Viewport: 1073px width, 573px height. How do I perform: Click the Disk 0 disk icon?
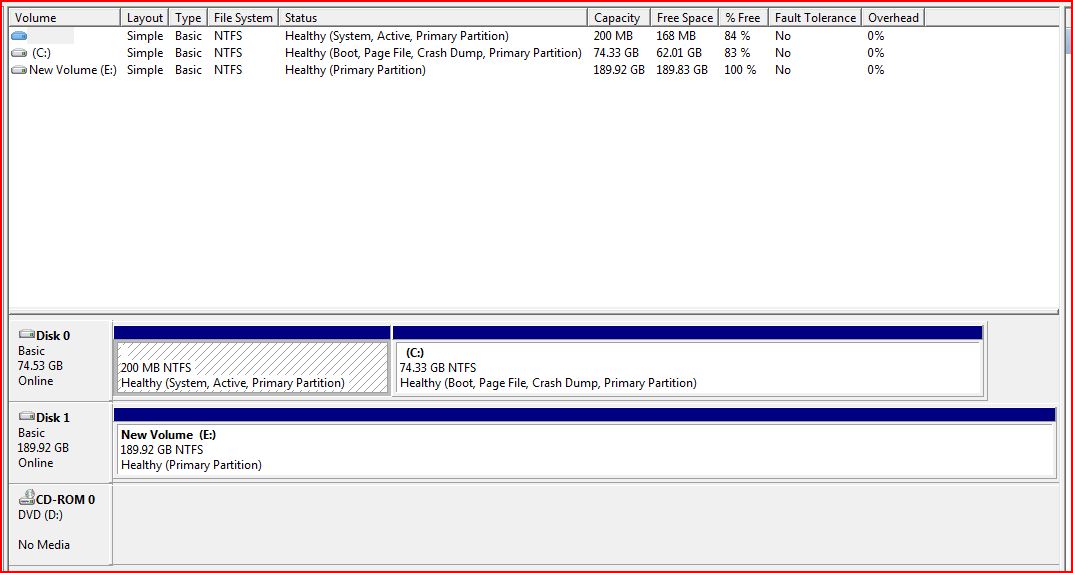26,335
